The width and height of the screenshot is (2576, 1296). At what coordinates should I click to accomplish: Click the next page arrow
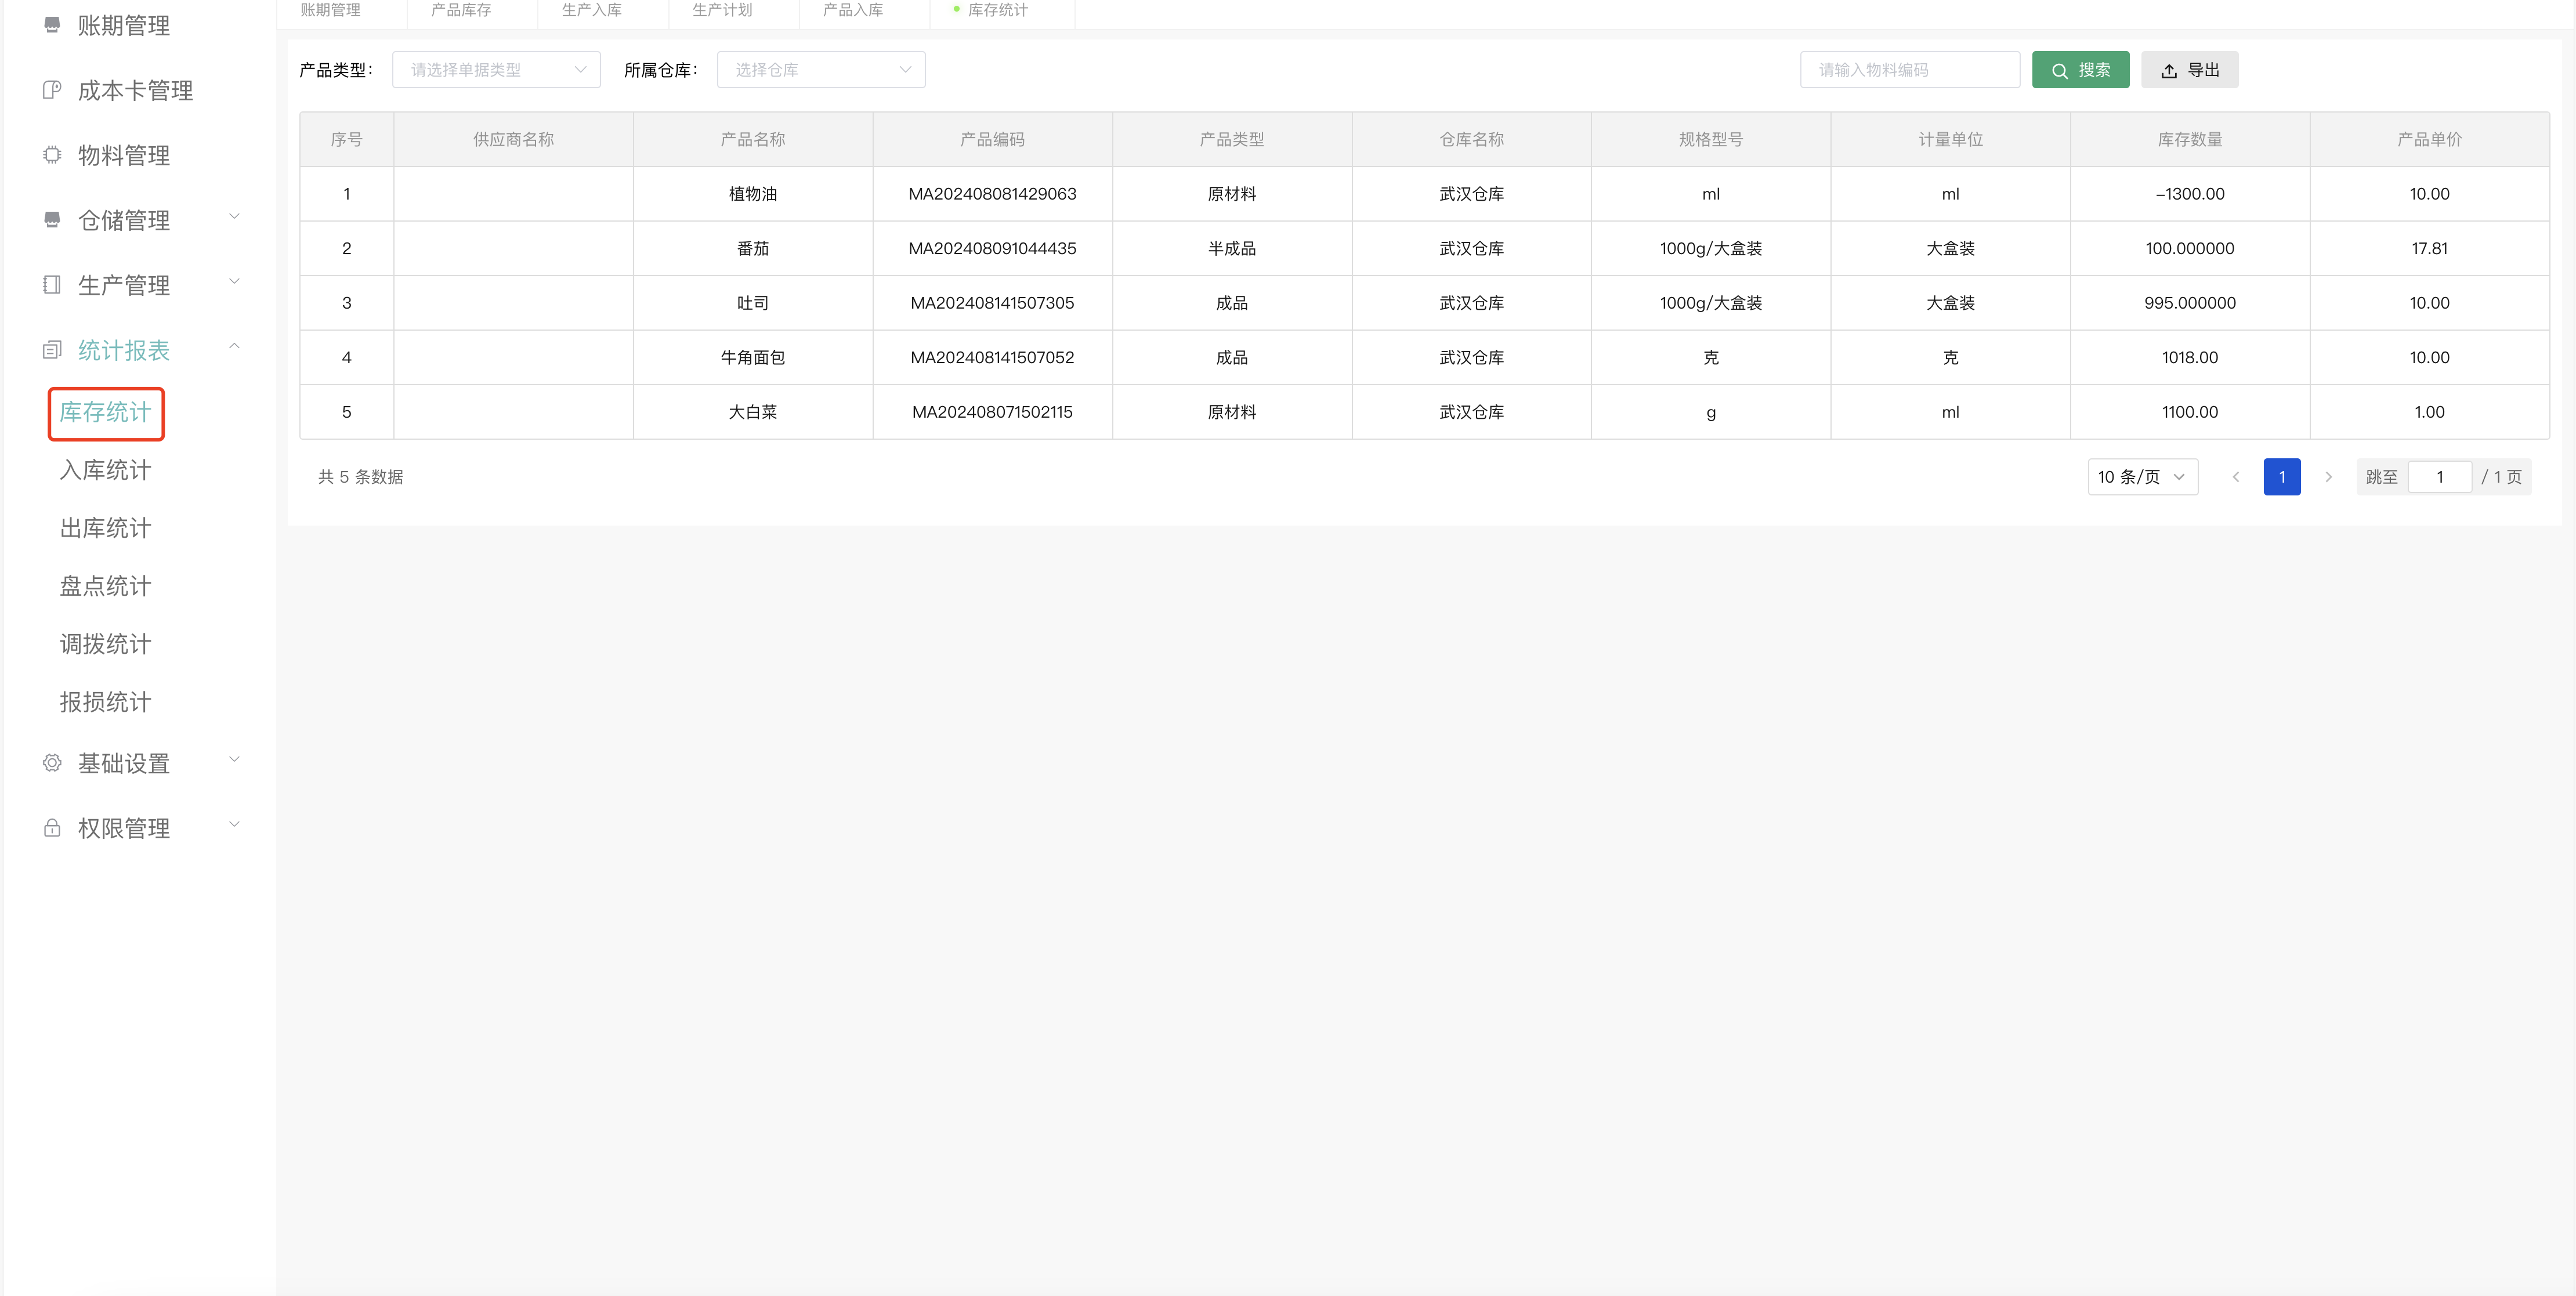(2328, 477)
